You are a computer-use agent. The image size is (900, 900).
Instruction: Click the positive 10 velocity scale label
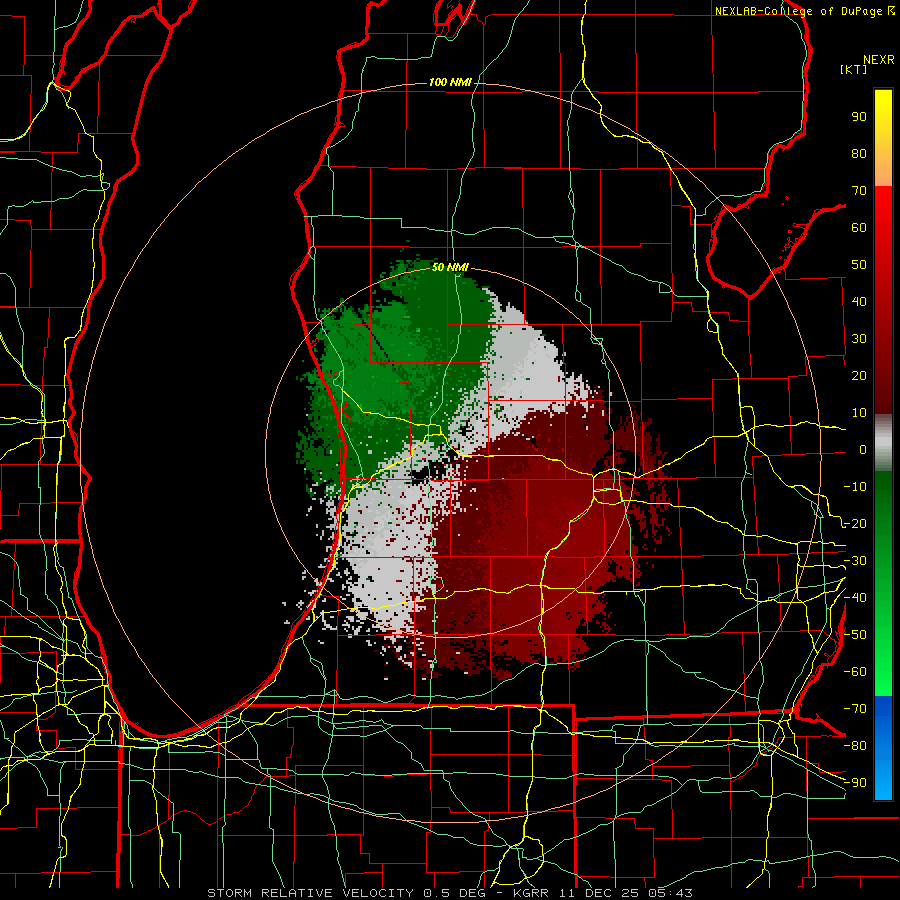point(859,413)
